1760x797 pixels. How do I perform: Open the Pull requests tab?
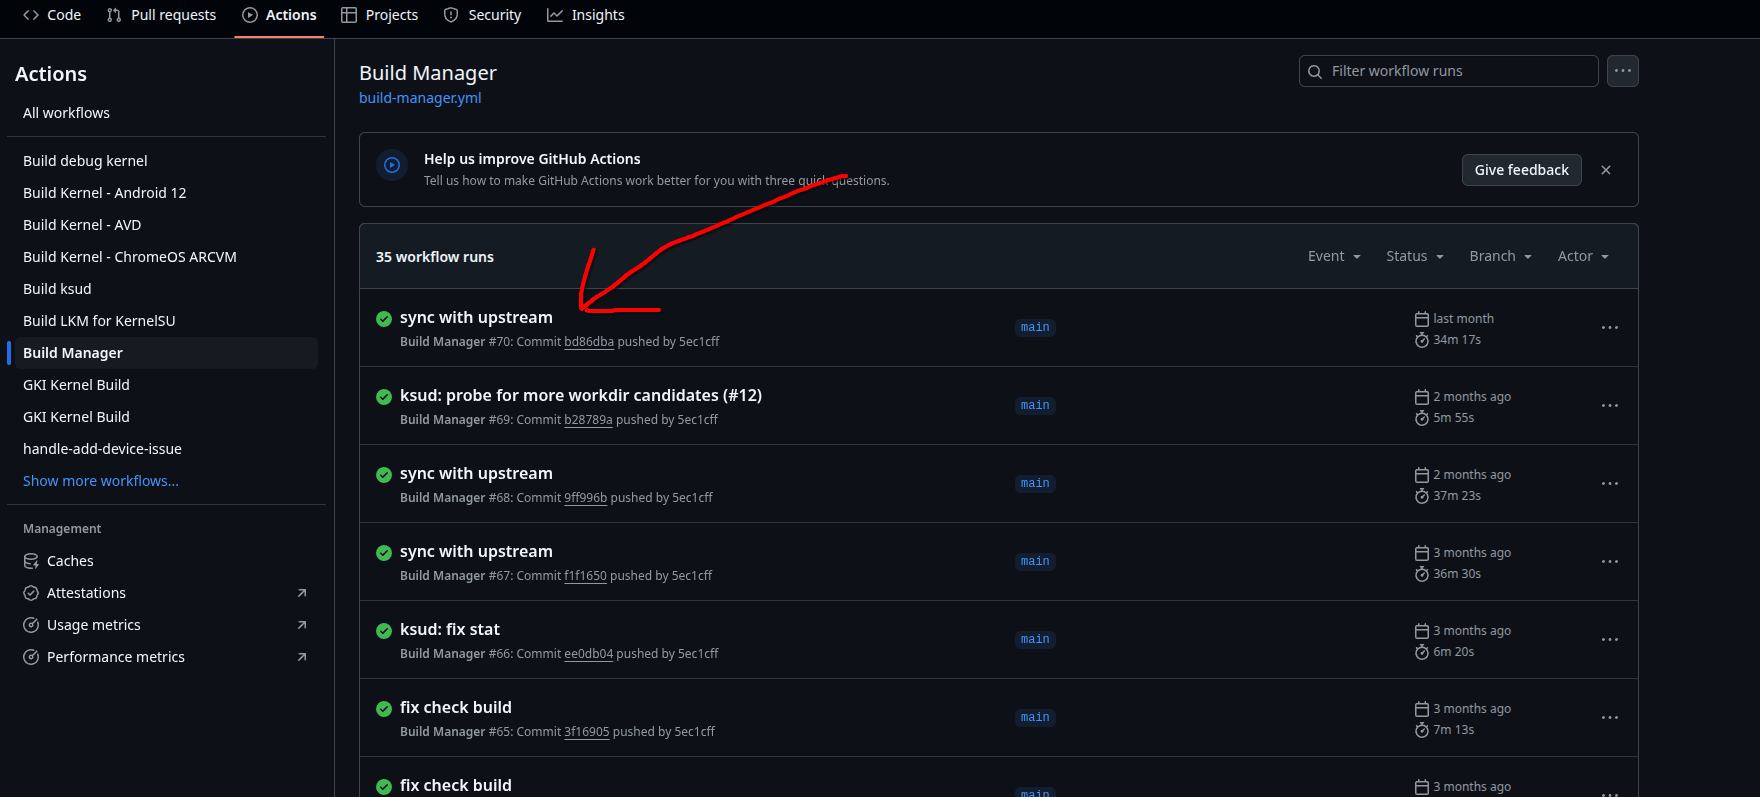pos(161,15)
